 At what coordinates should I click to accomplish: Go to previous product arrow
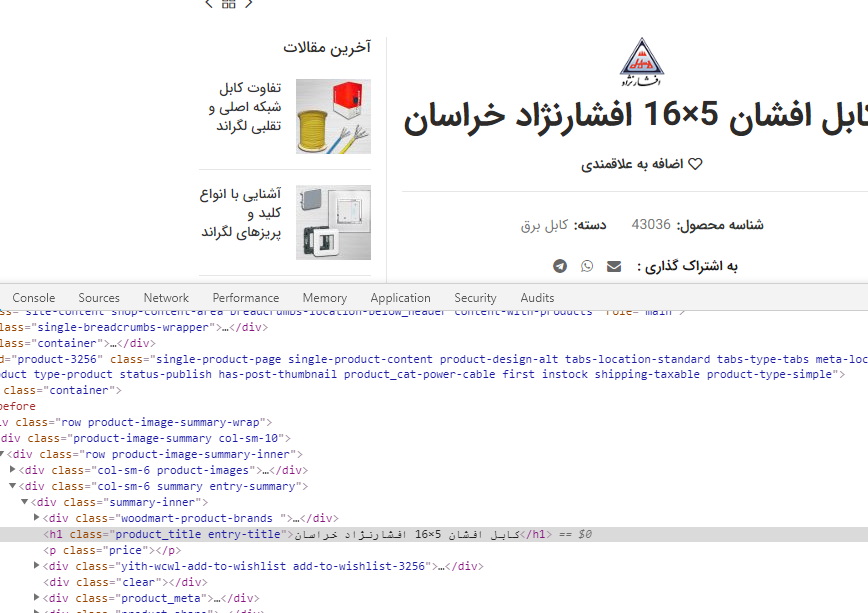click(x=209, y=4)
